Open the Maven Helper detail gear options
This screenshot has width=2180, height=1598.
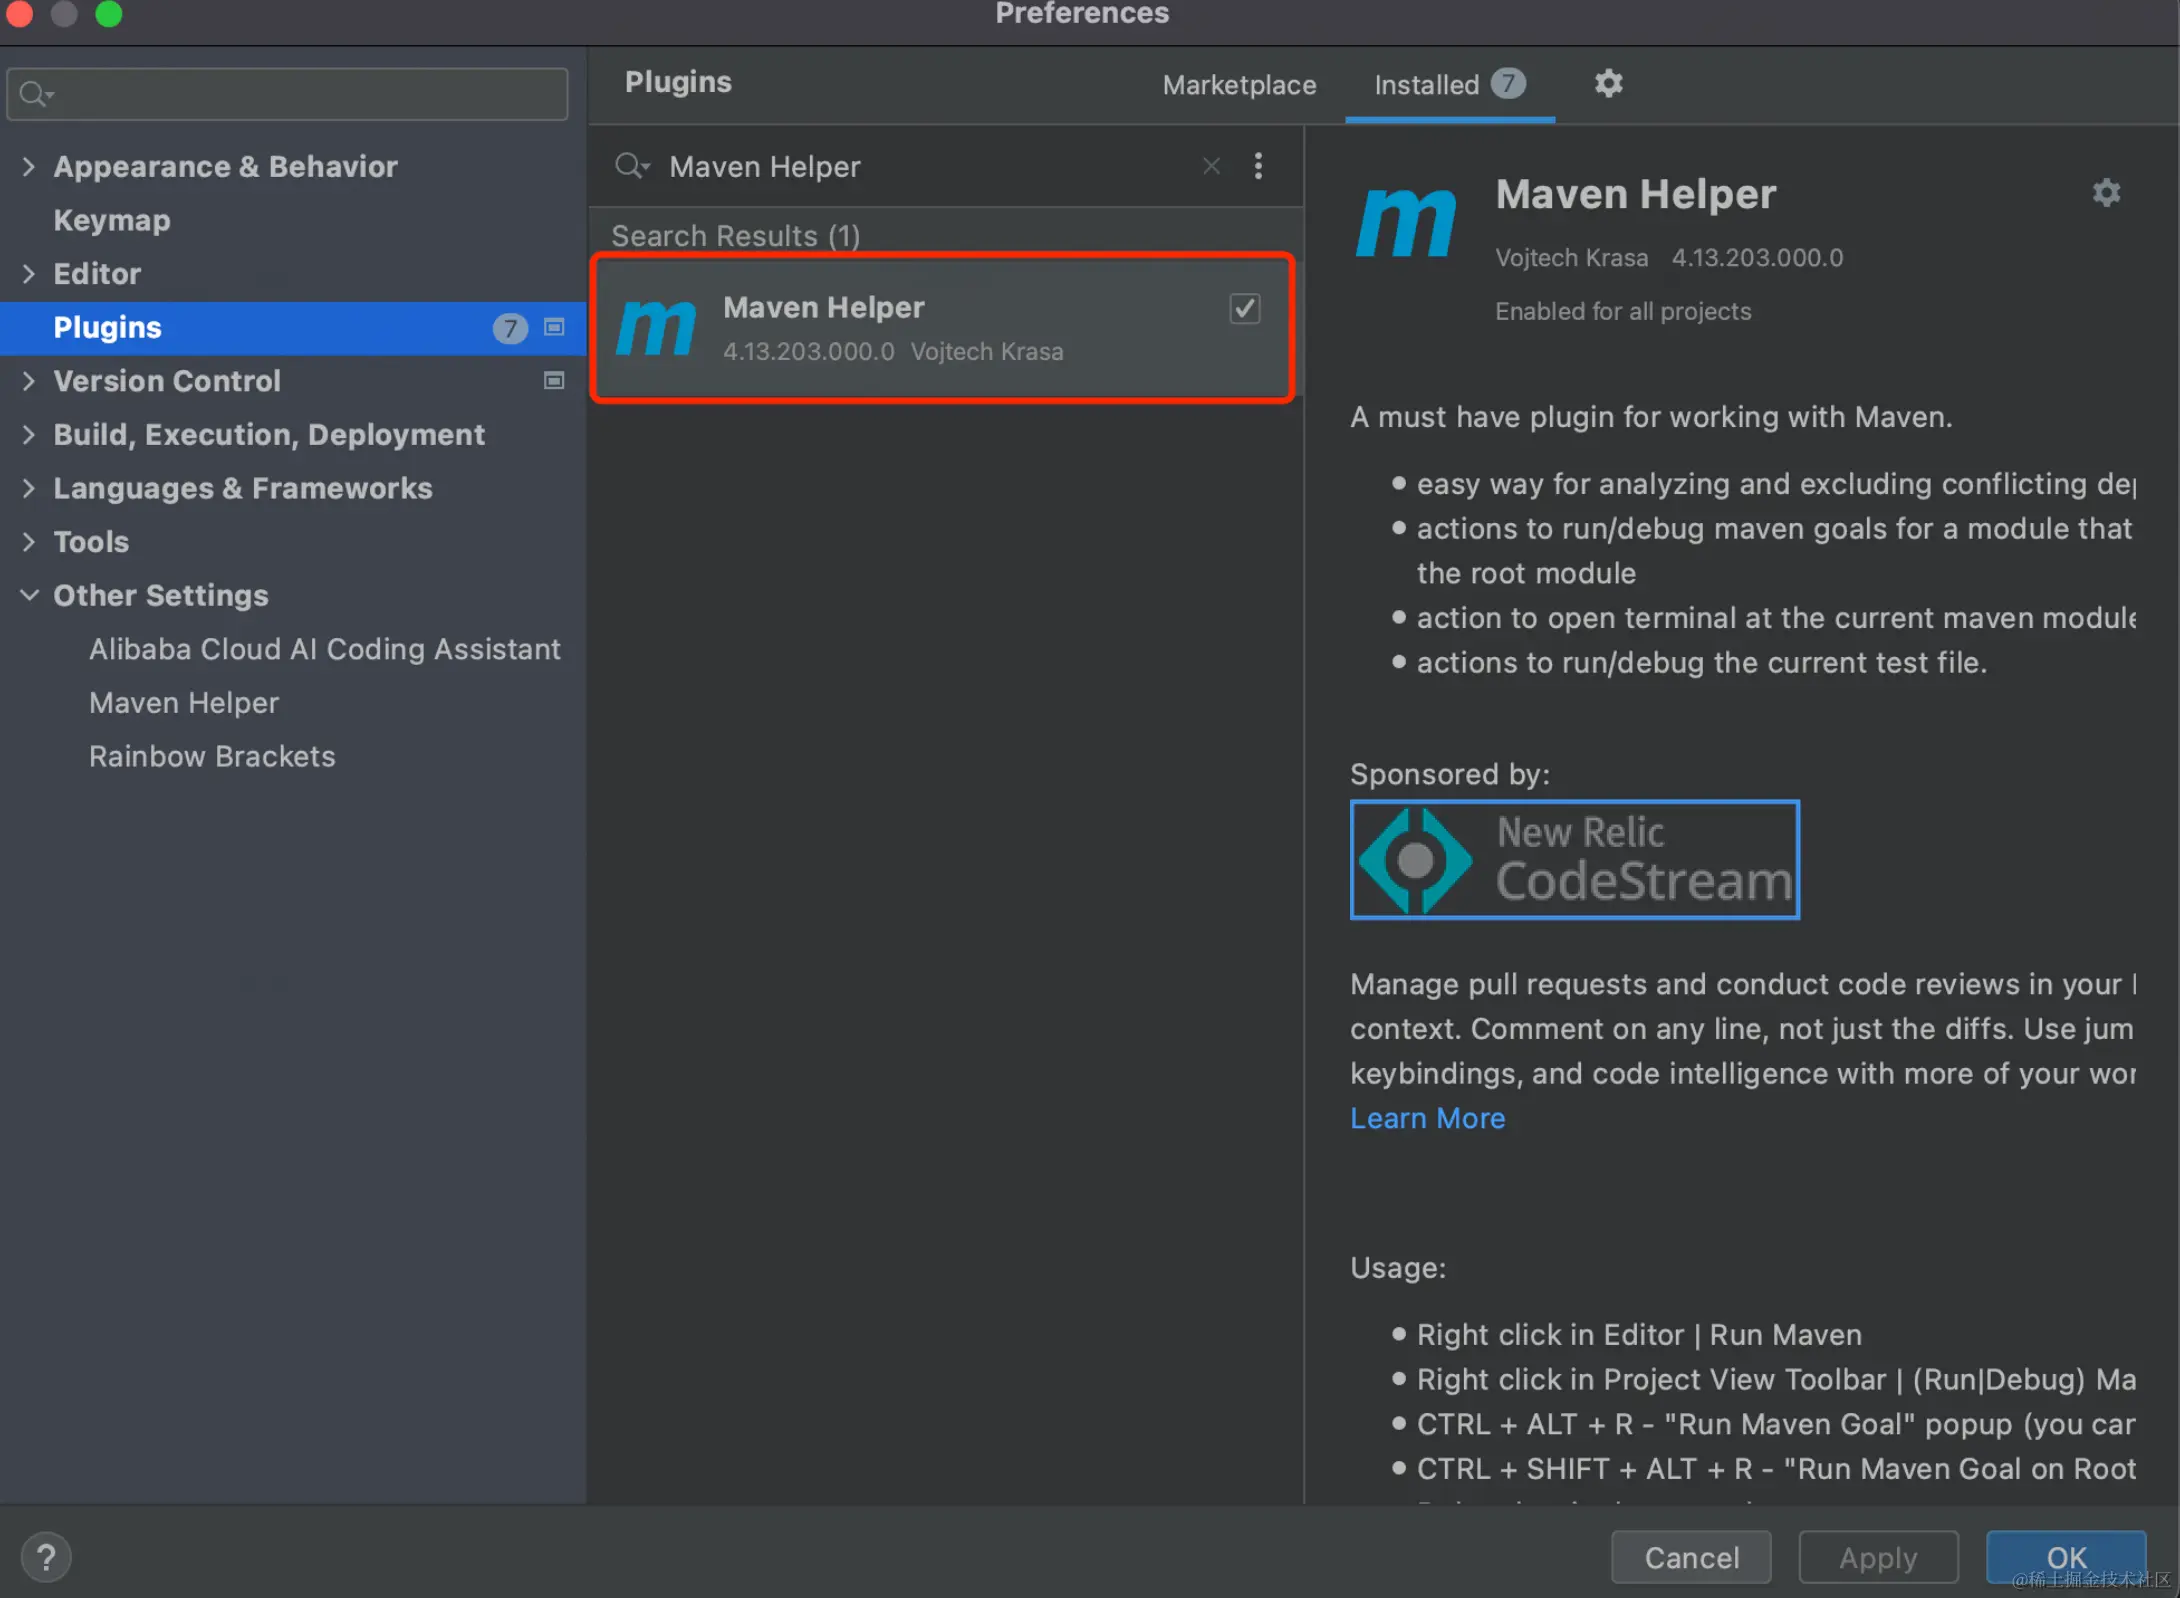pyautogui.click(x=2106, y=192)
